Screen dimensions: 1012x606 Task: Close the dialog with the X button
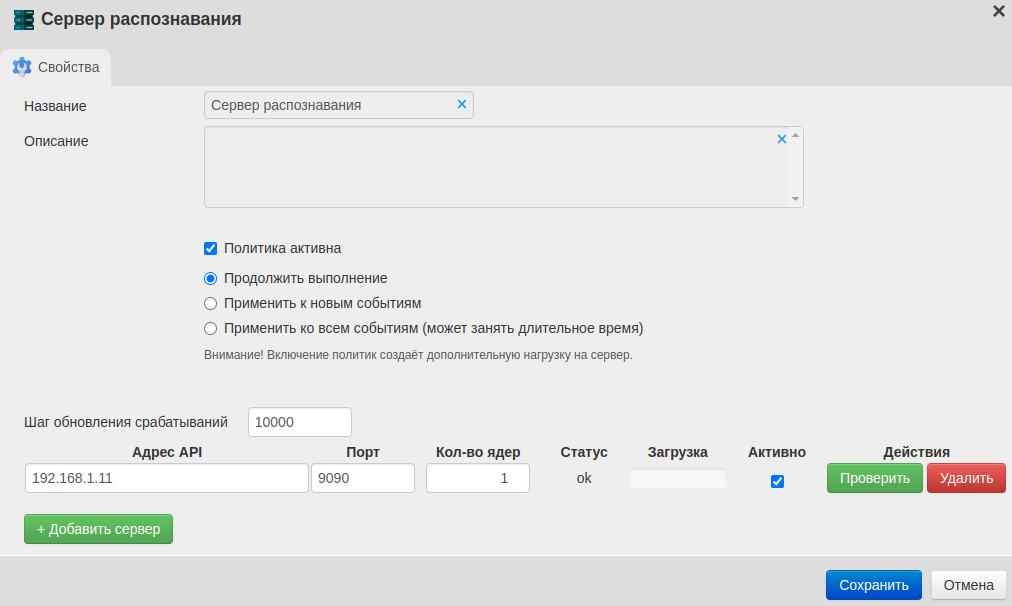pos(998,11)
